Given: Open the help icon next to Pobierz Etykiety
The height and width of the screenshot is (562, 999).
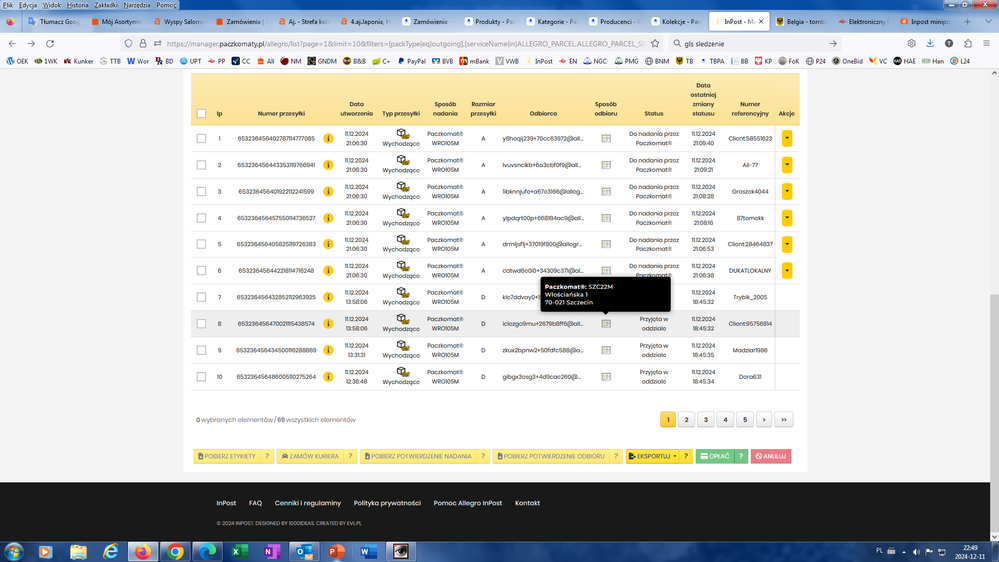Looking at the screenshot, I should (267, 456).
